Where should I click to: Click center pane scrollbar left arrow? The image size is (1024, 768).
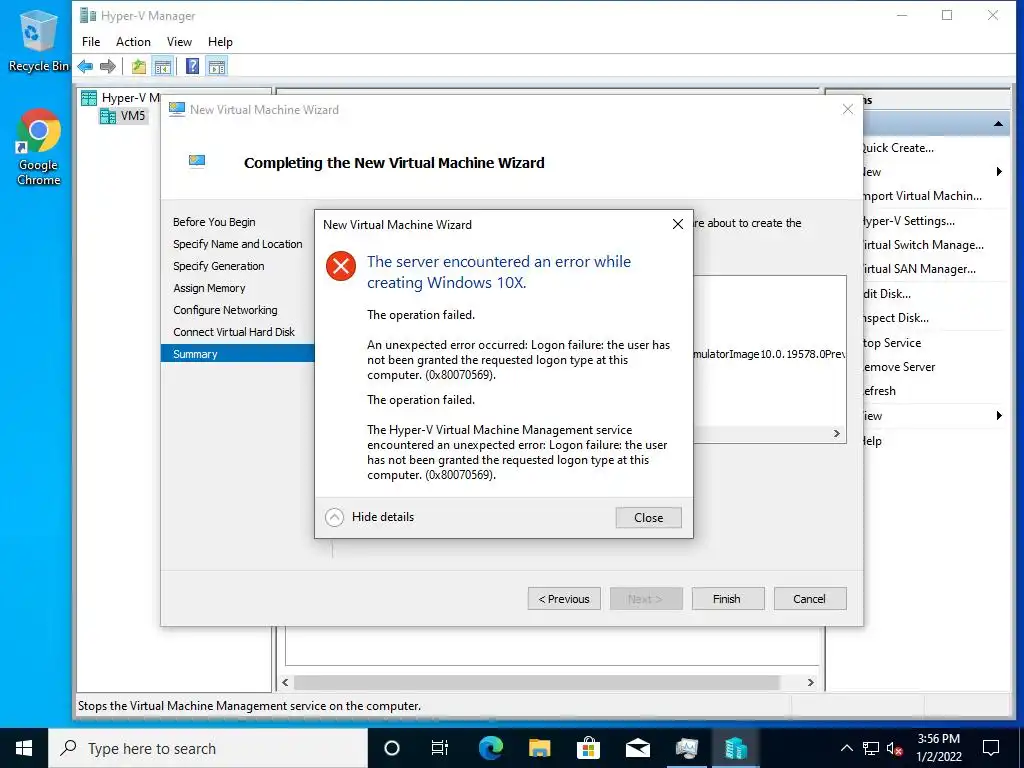(285, 682)
